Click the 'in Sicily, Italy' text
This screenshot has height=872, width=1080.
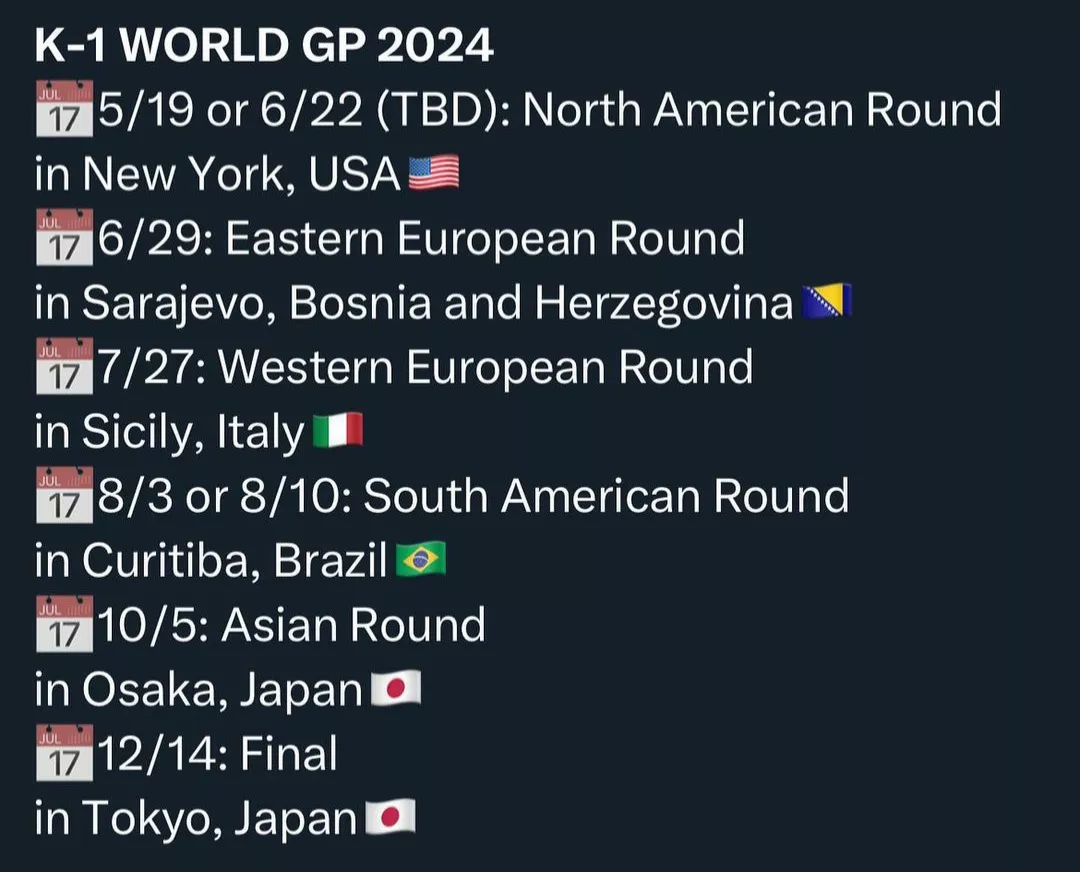(169, 432)
